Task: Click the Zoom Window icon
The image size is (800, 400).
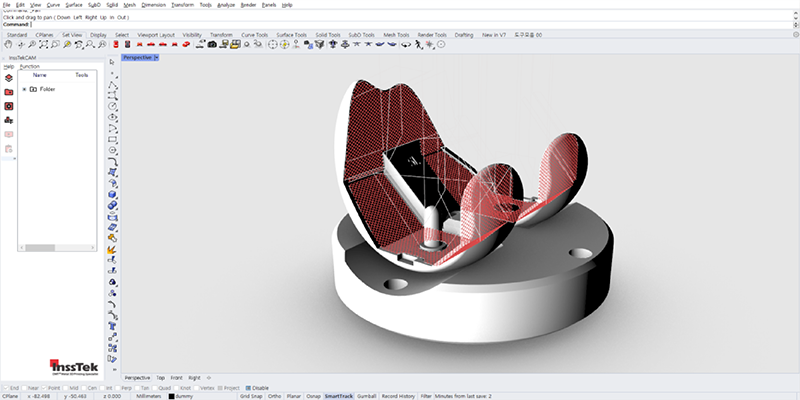Action: pyautogui.click(x=55, y=44)
